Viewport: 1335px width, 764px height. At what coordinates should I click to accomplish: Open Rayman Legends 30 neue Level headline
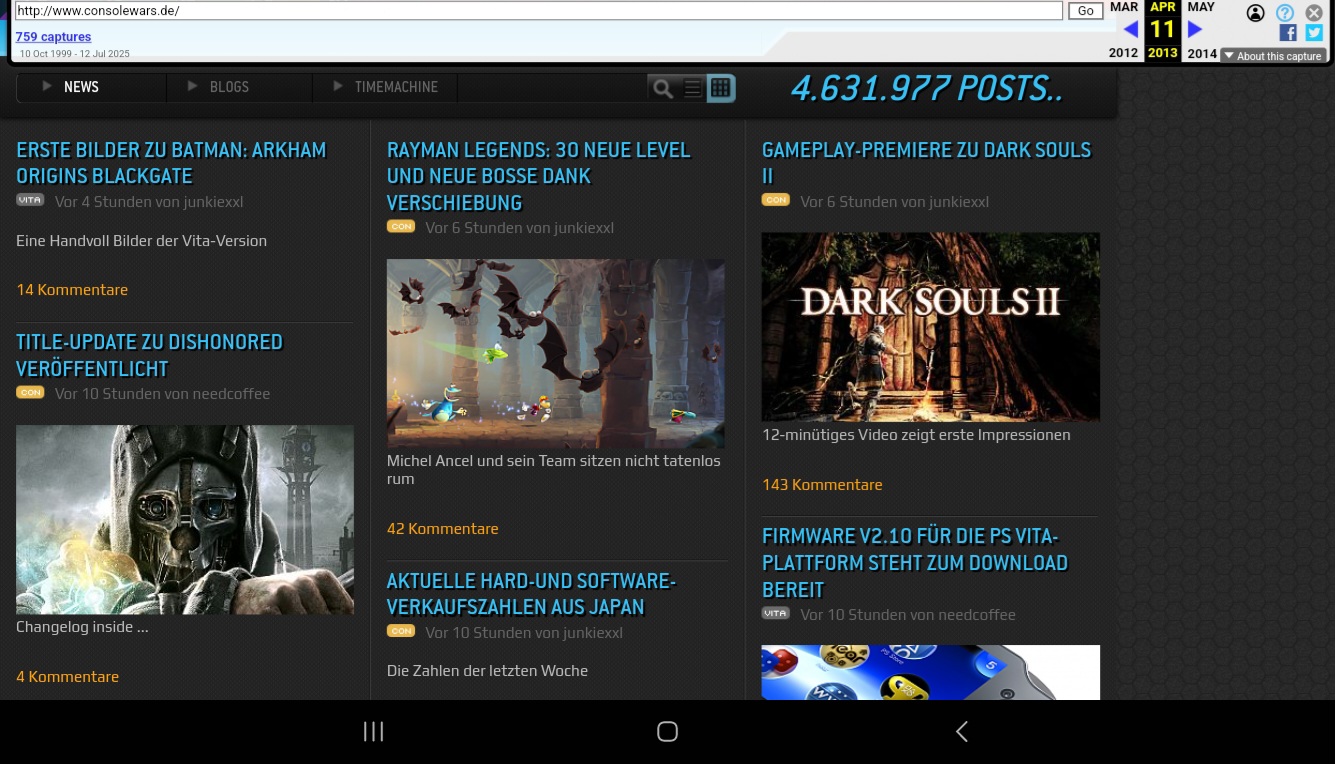click(x=539, y=176)
